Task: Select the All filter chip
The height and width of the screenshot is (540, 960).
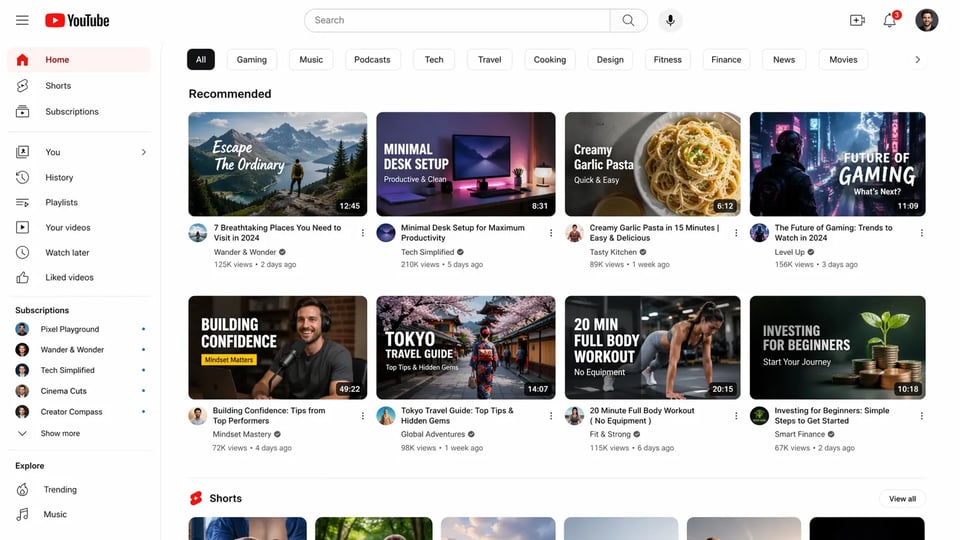Action: point(201,60)
